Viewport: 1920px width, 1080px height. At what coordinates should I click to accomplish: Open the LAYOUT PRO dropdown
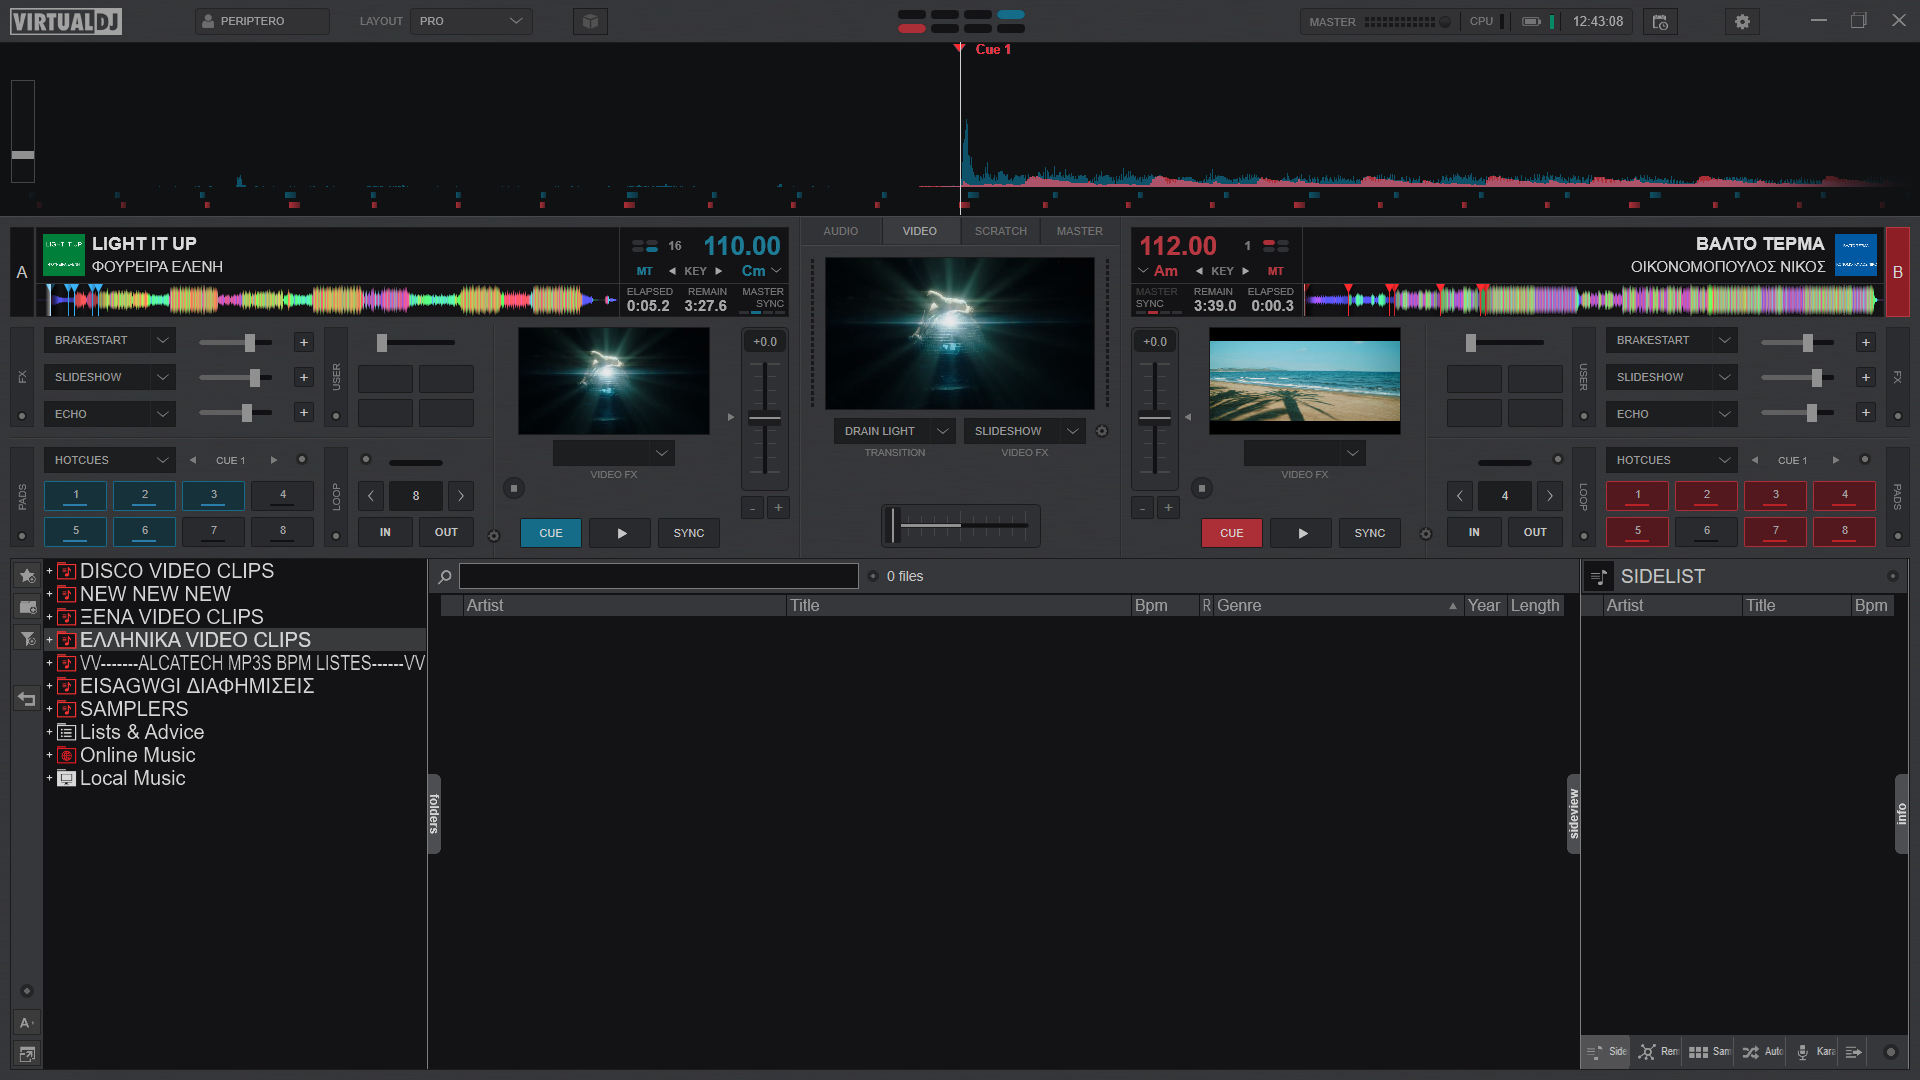pos(471,21)
